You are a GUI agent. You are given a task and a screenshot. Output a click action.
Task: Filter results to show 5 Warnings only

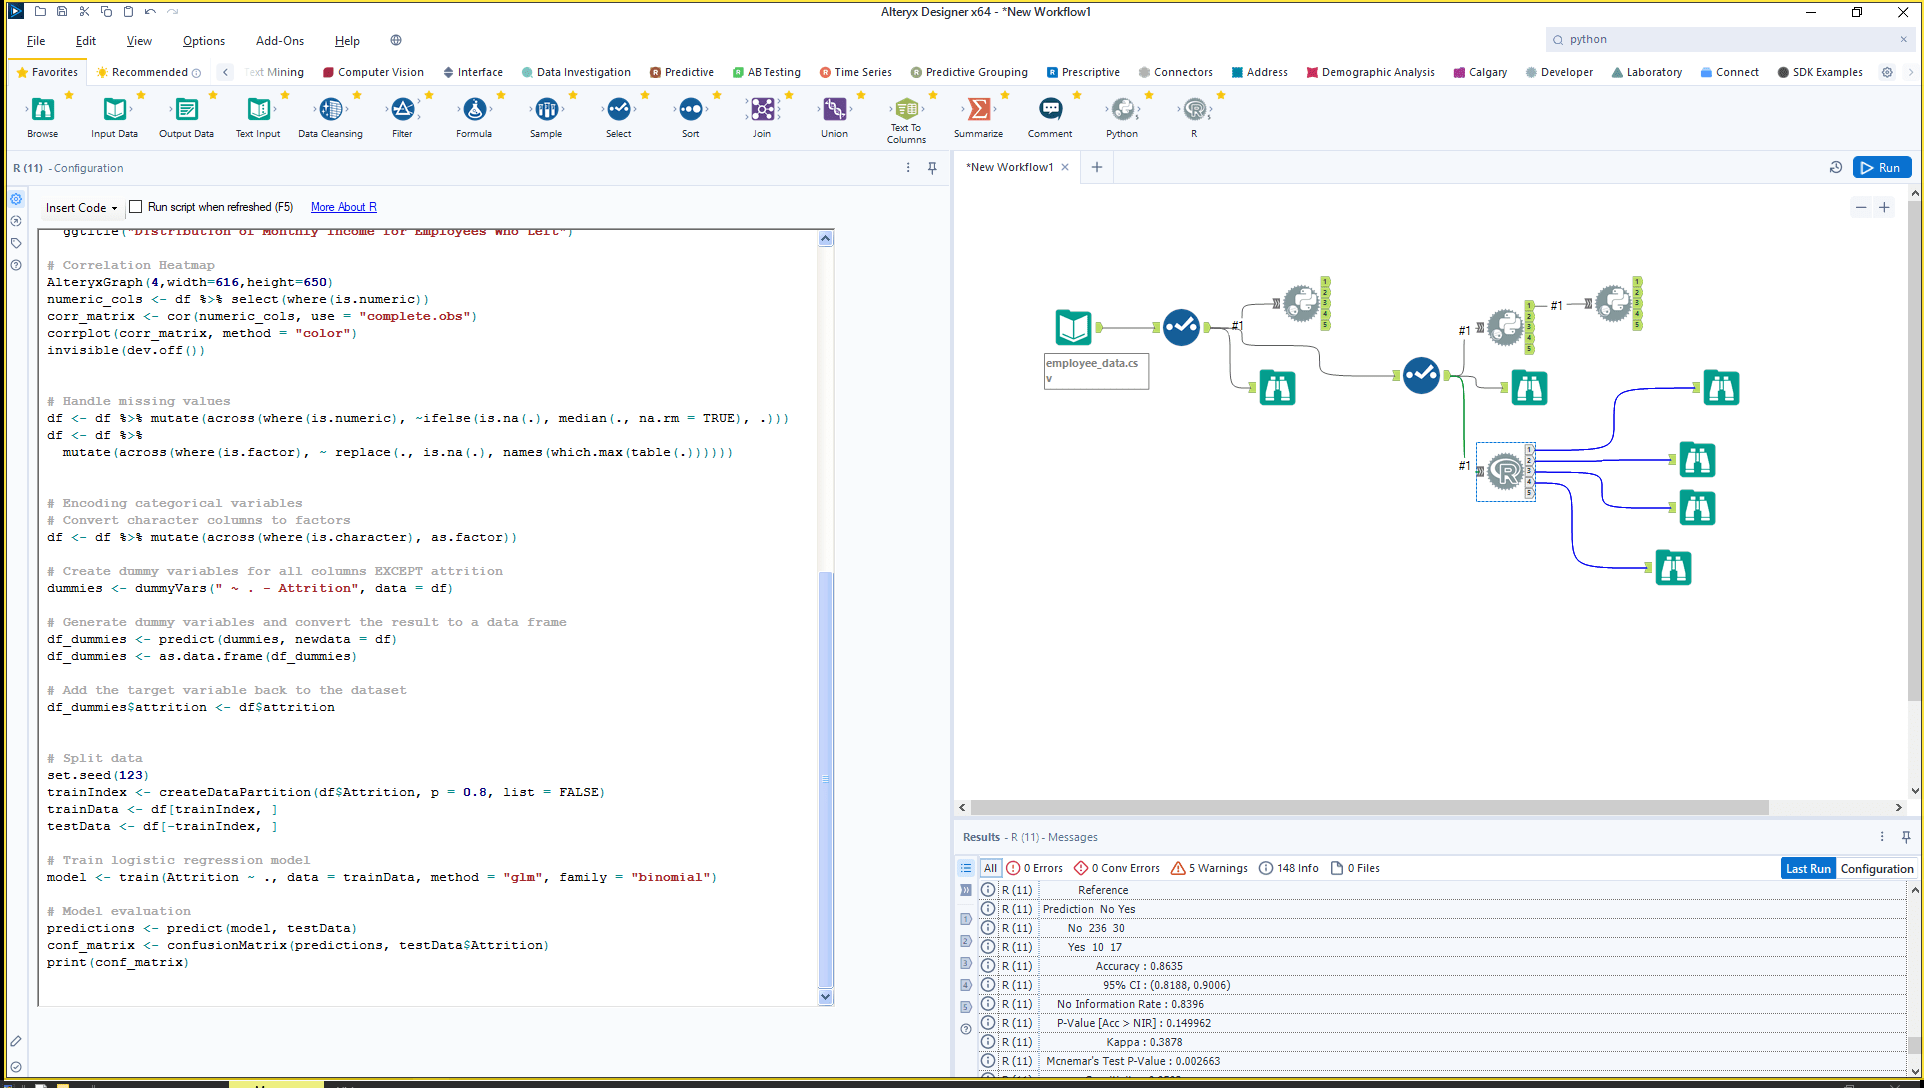coord(1208,868)
